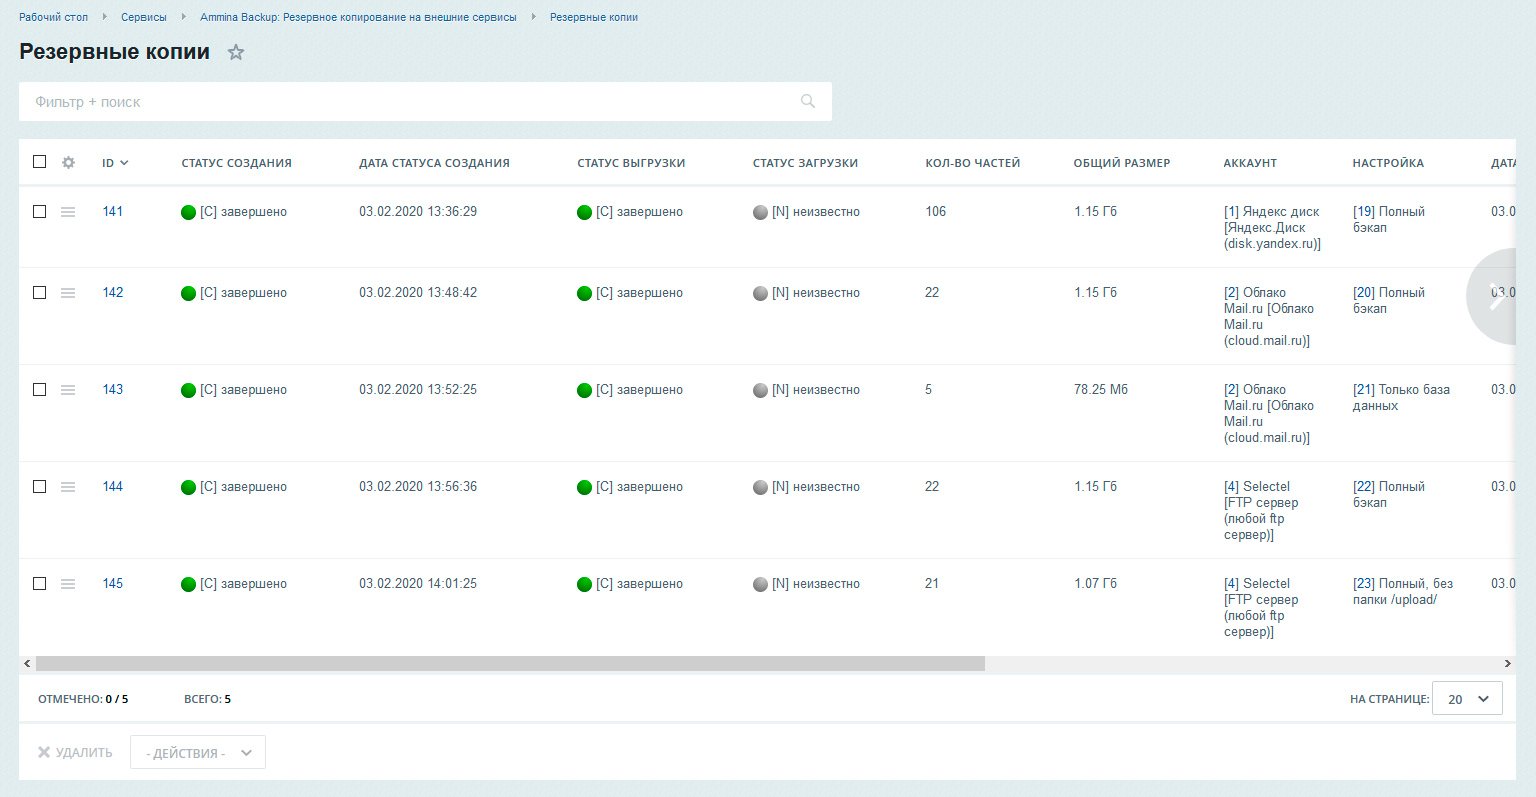
Task: Click the search magnifier icon
Action: point(808,101)
